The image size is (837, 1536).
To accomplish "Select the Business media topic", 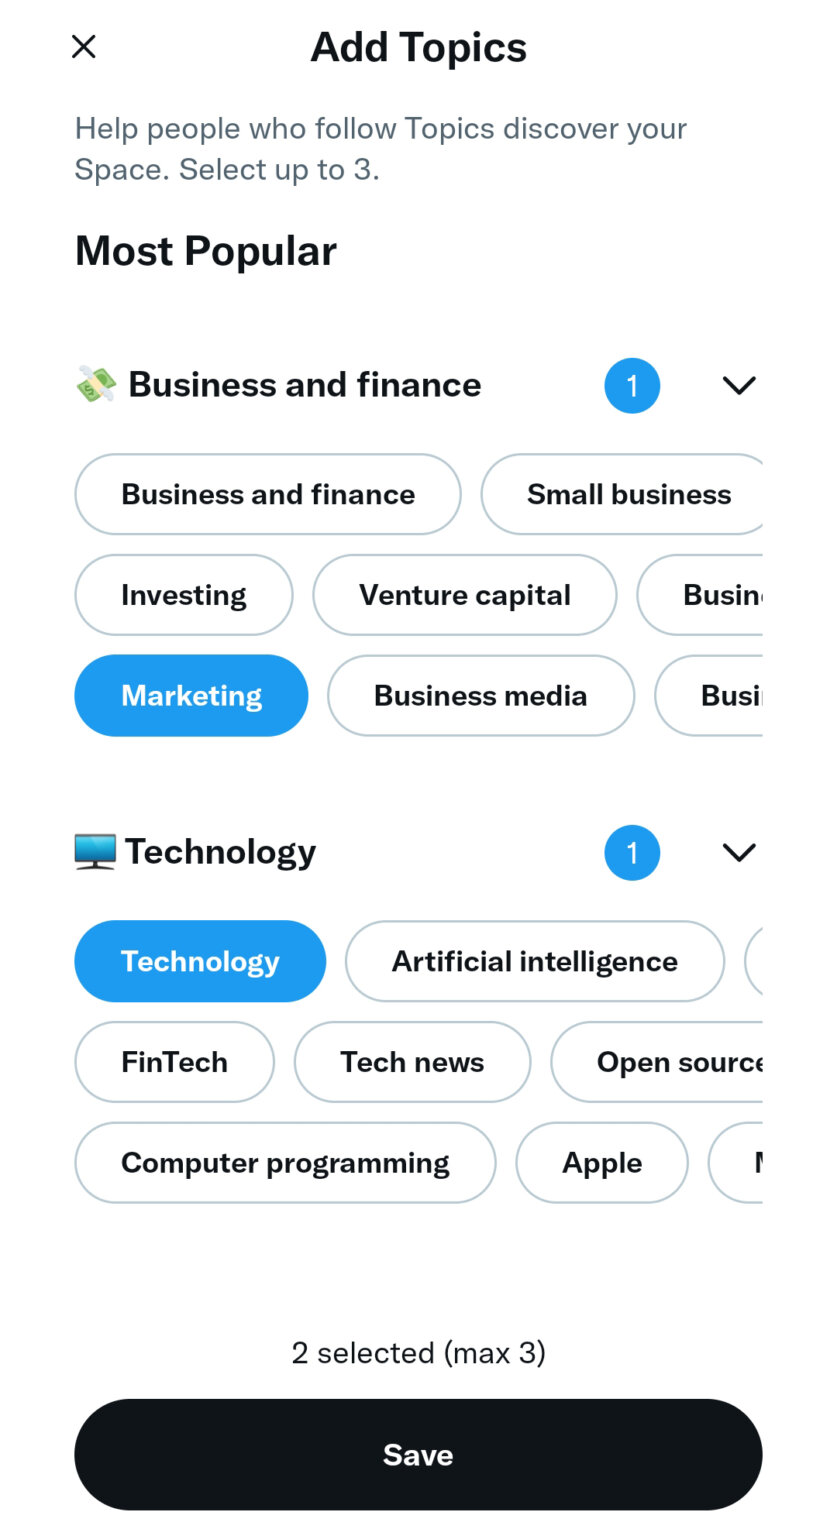I will (480, 695).
